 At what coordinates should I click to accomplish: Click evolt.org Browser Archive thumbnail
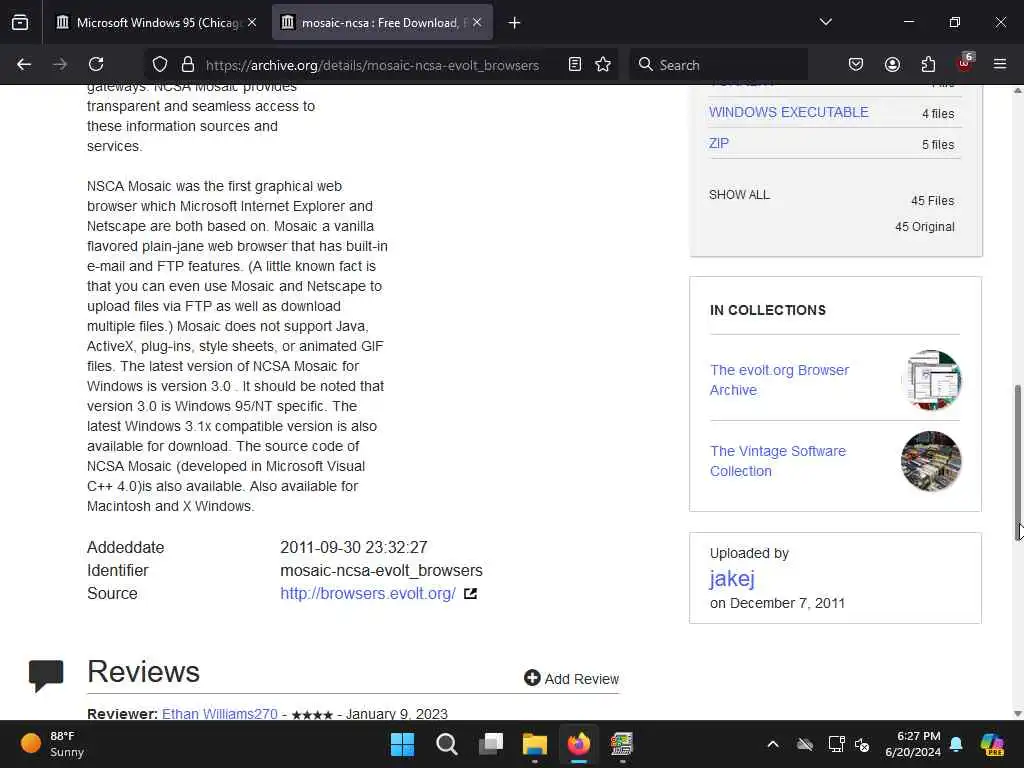(x=931, y=380)
